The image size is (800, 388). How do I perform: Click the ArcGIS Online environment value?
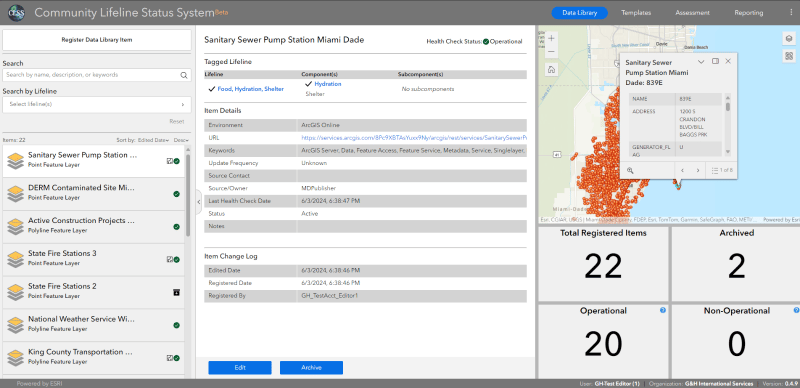tap(320, 125)
